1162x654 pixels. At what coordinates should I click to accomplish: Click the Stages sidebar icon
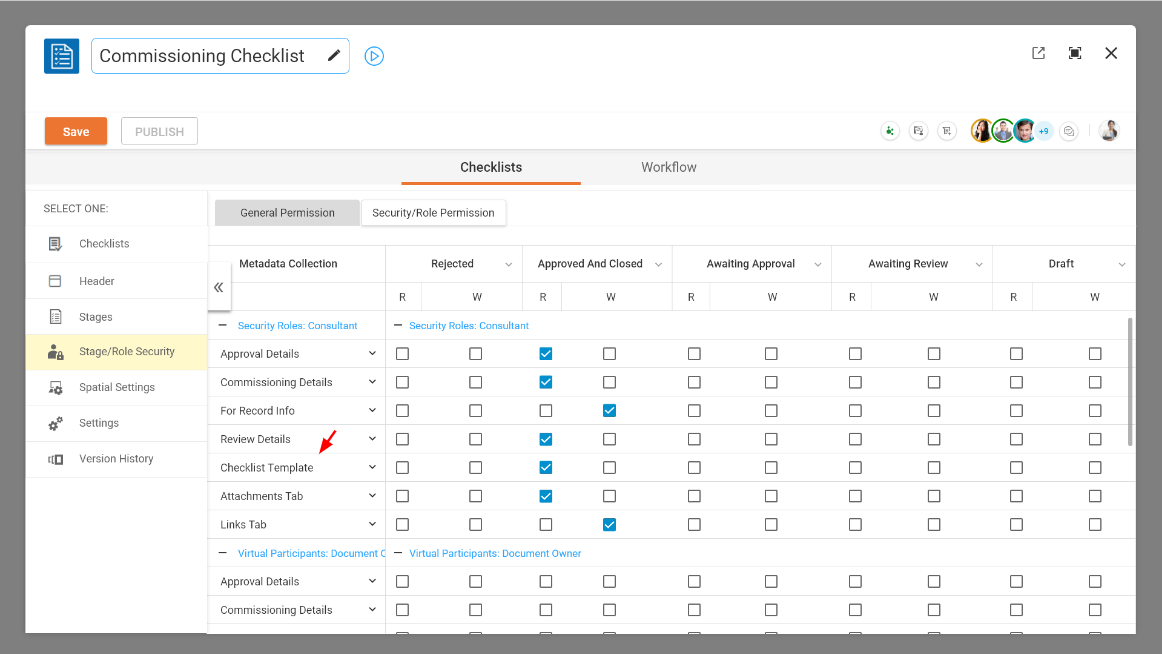tap(56, 317)
